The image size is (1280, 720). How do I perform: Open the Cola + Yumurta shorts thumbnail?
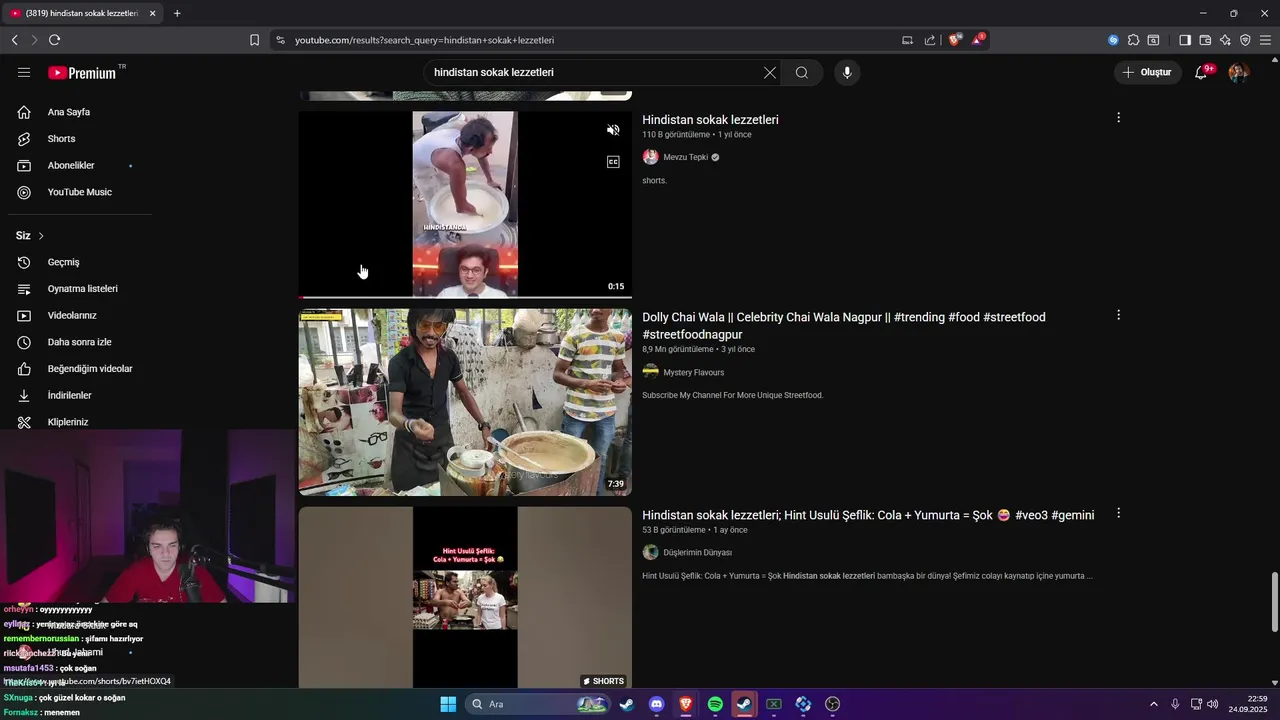coord(465,597)
